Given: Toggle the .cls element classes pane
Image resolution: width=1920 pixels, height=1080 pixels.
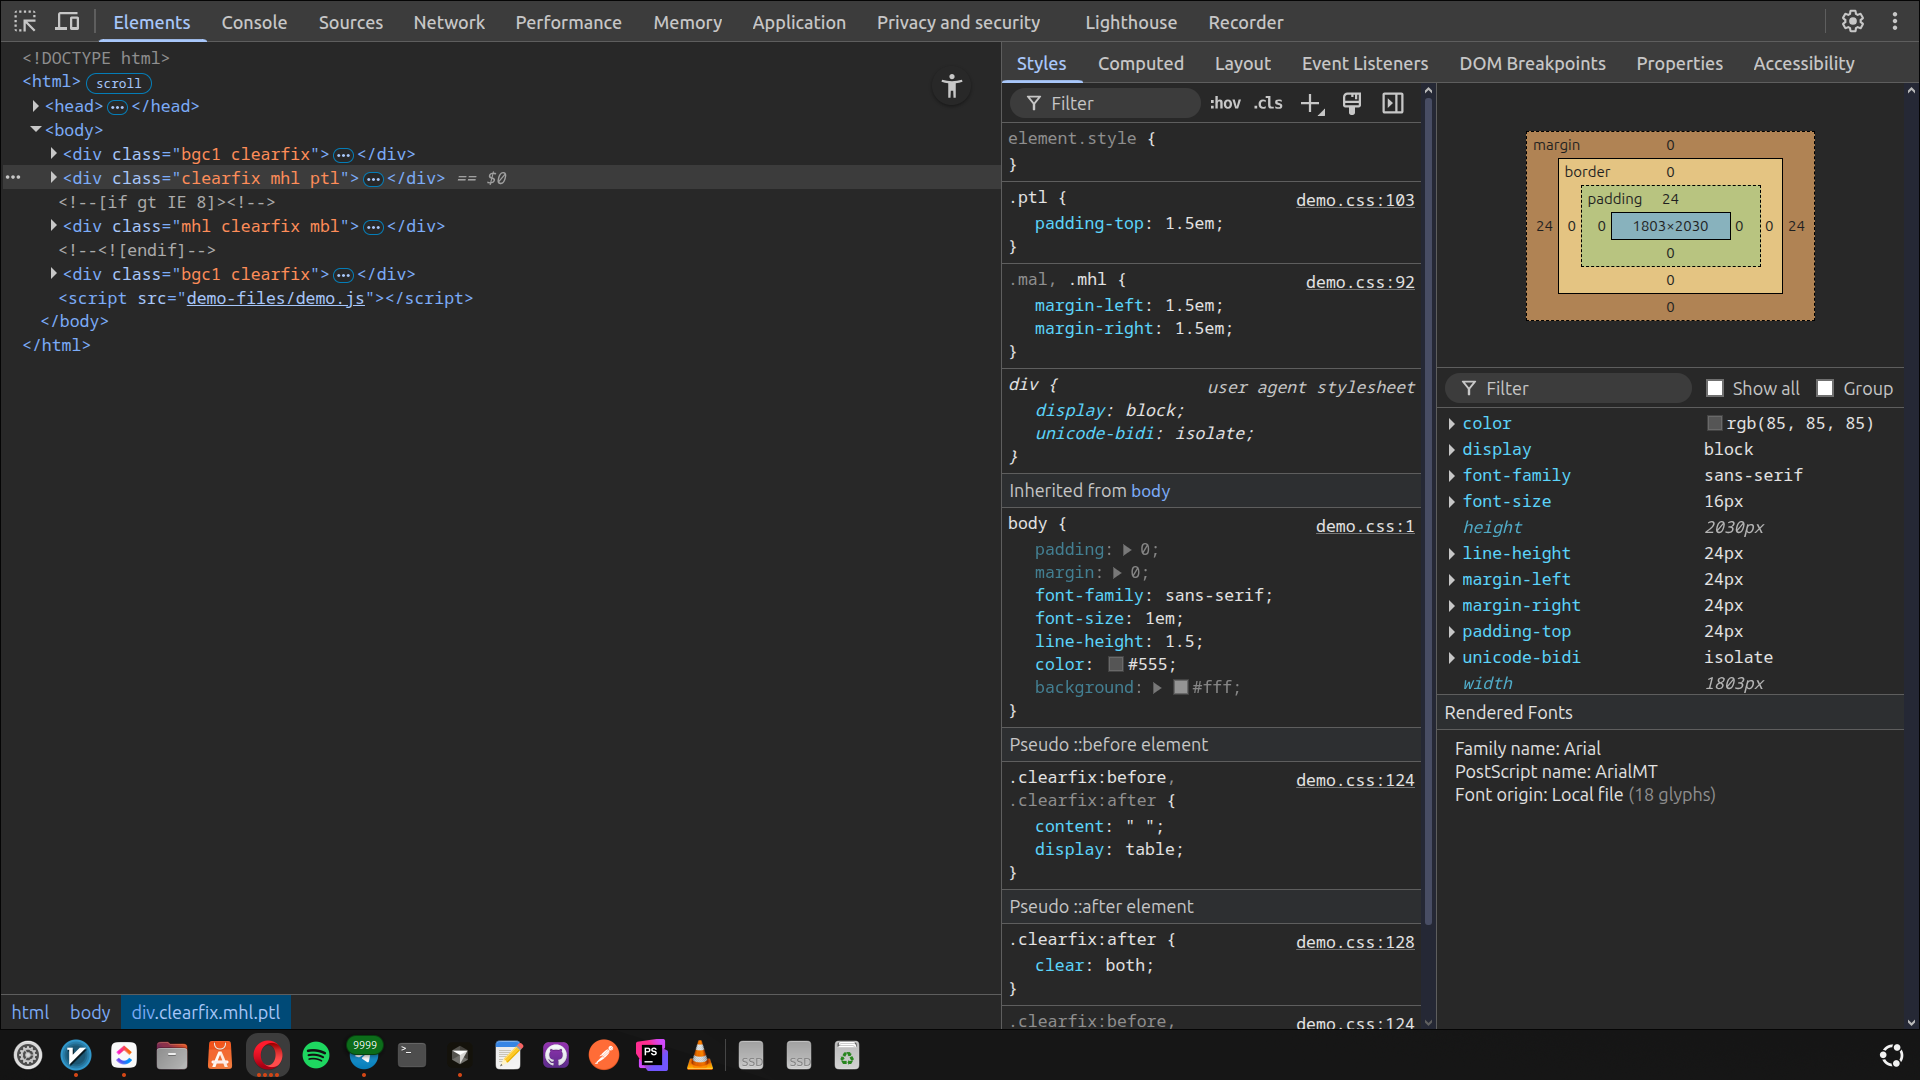Looking at the screenshot, I should point(1268,103).
